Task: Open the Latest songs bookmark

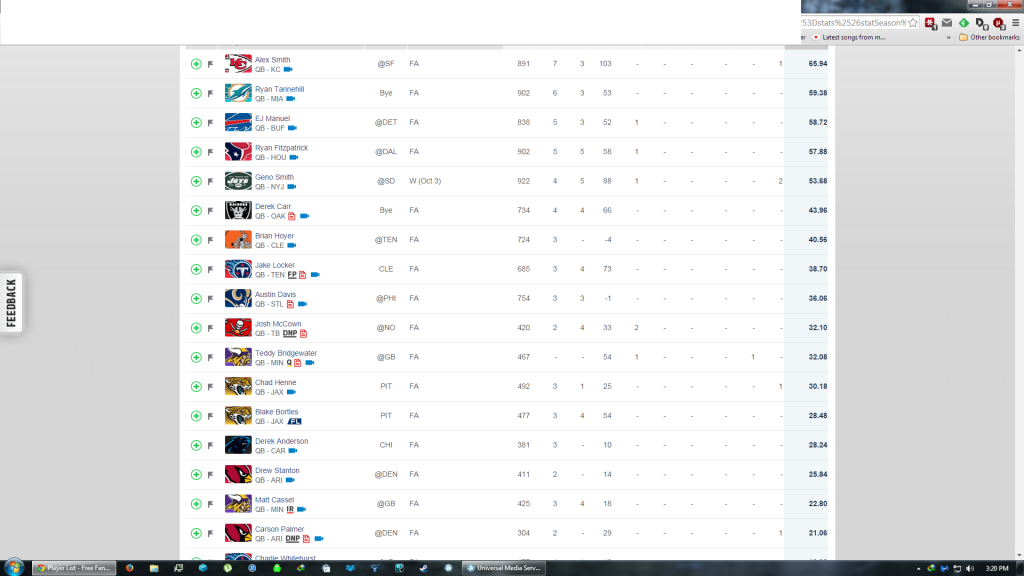Action: [848, 37]
